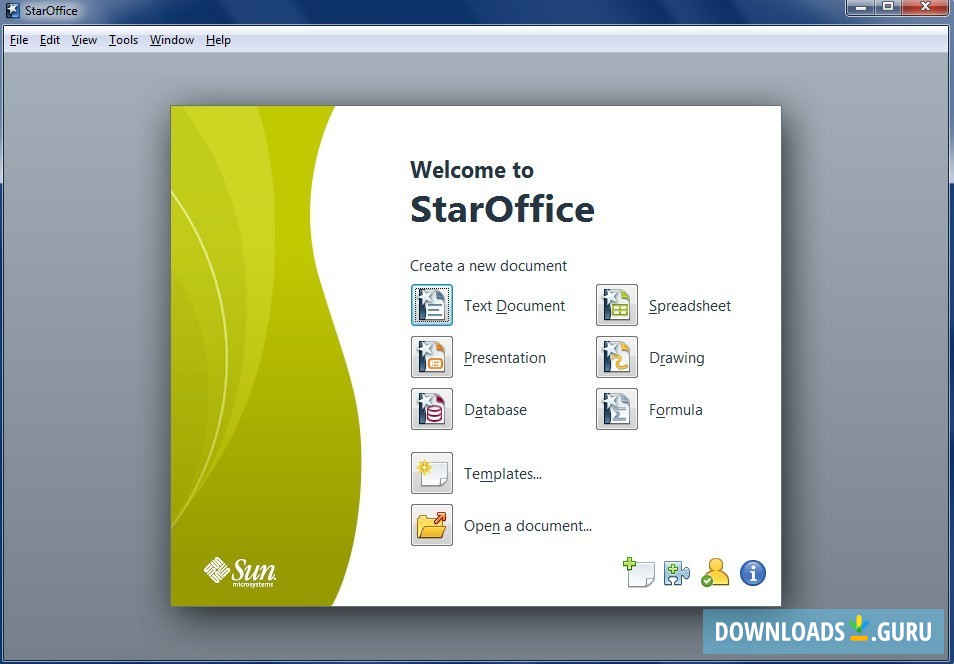Screen dimensions: 954x664
Task: Click the Open a document... link
Action: click(527, 525)
